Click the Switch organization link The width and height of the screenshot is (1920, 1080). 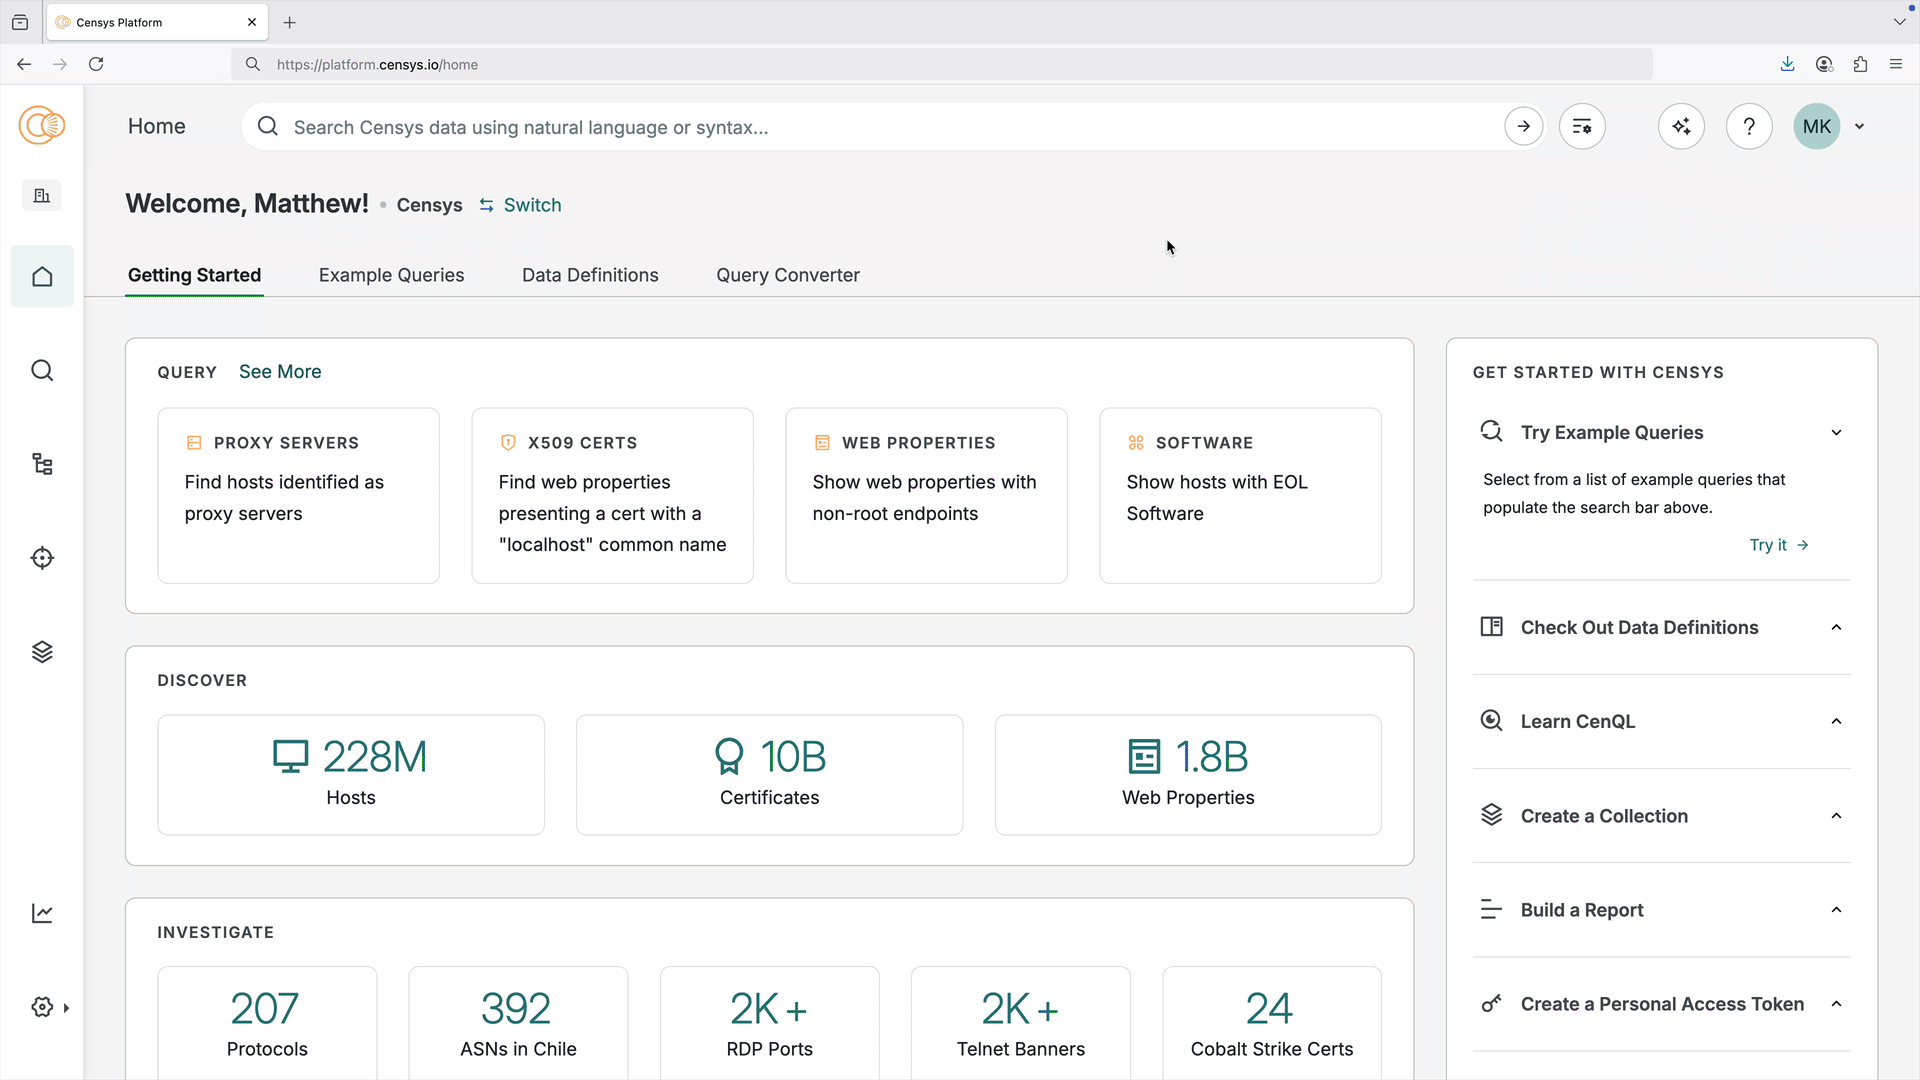(520, 205)
